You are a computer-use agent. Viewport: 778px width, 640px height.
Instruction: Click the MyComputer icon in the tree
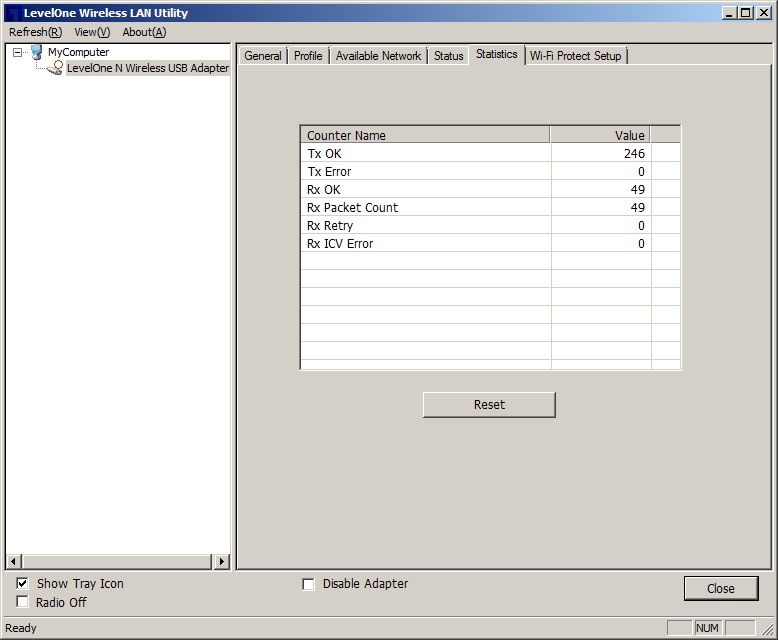(37, 52)
